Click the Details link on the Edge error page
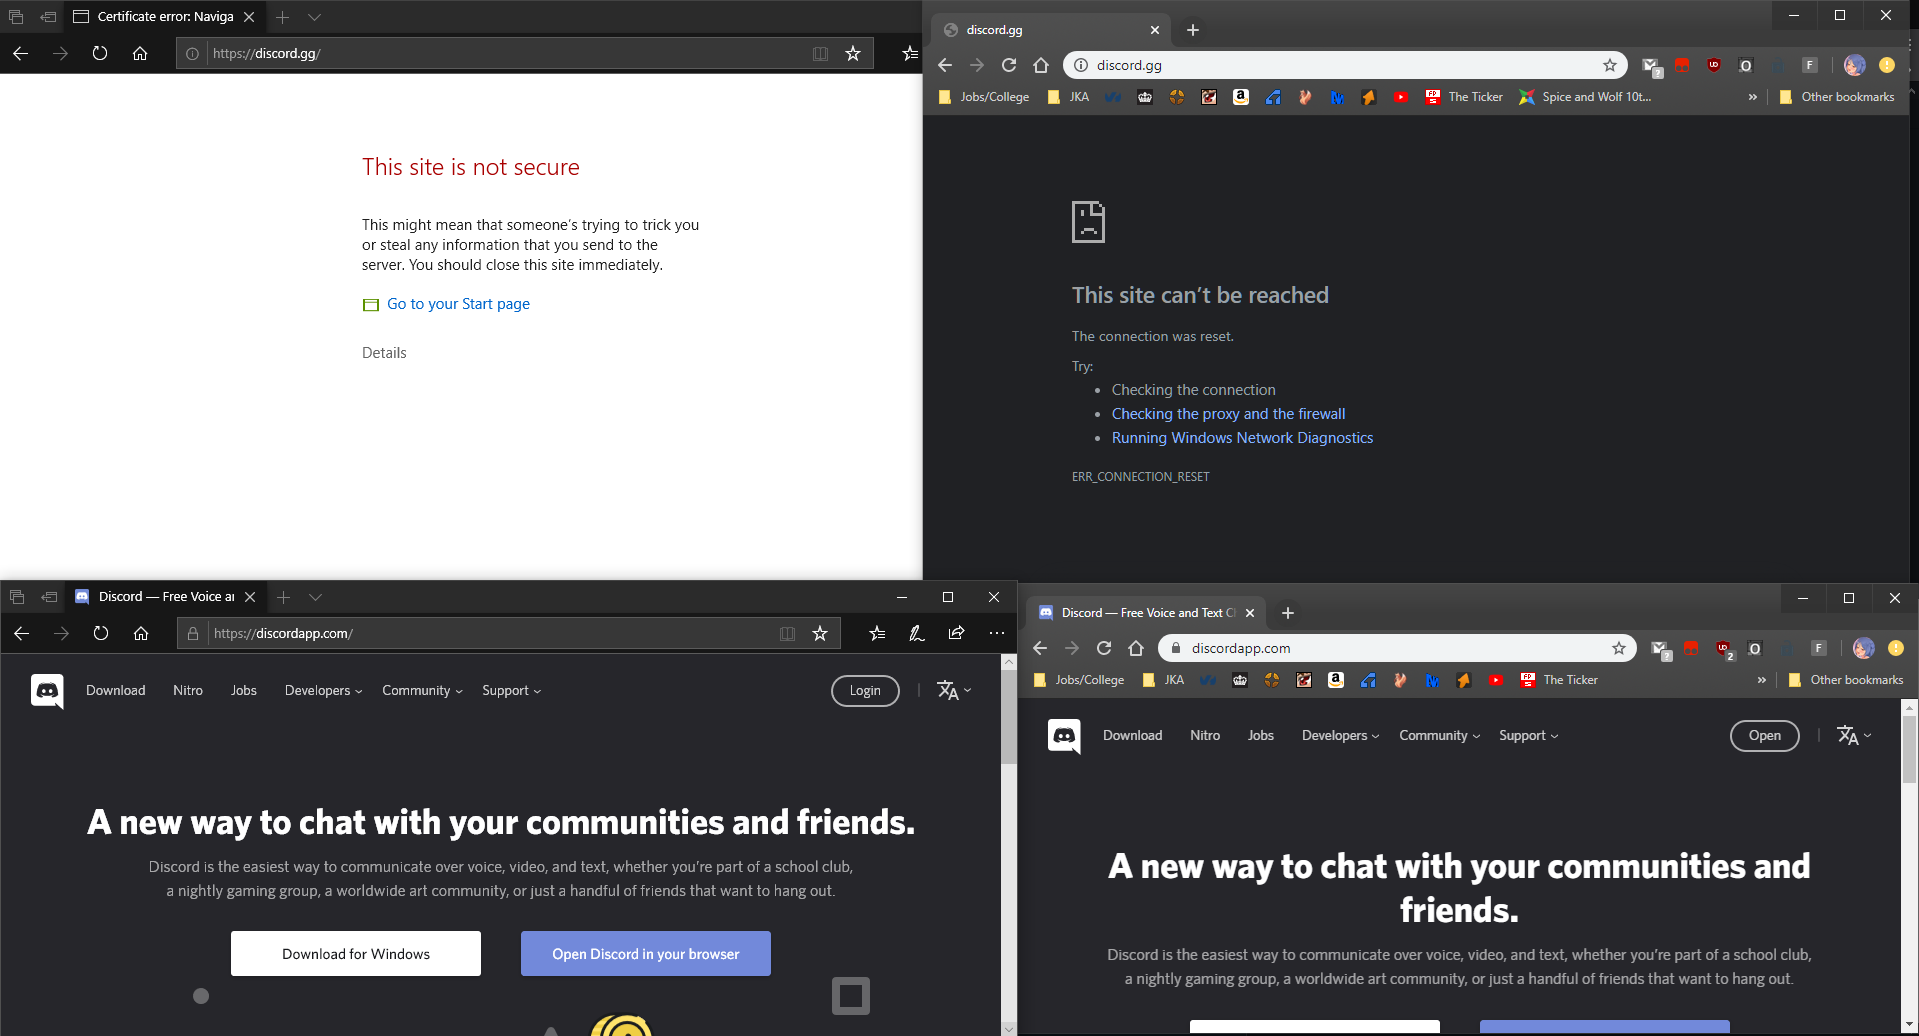 pyautogui.click(x=384, y=353)
